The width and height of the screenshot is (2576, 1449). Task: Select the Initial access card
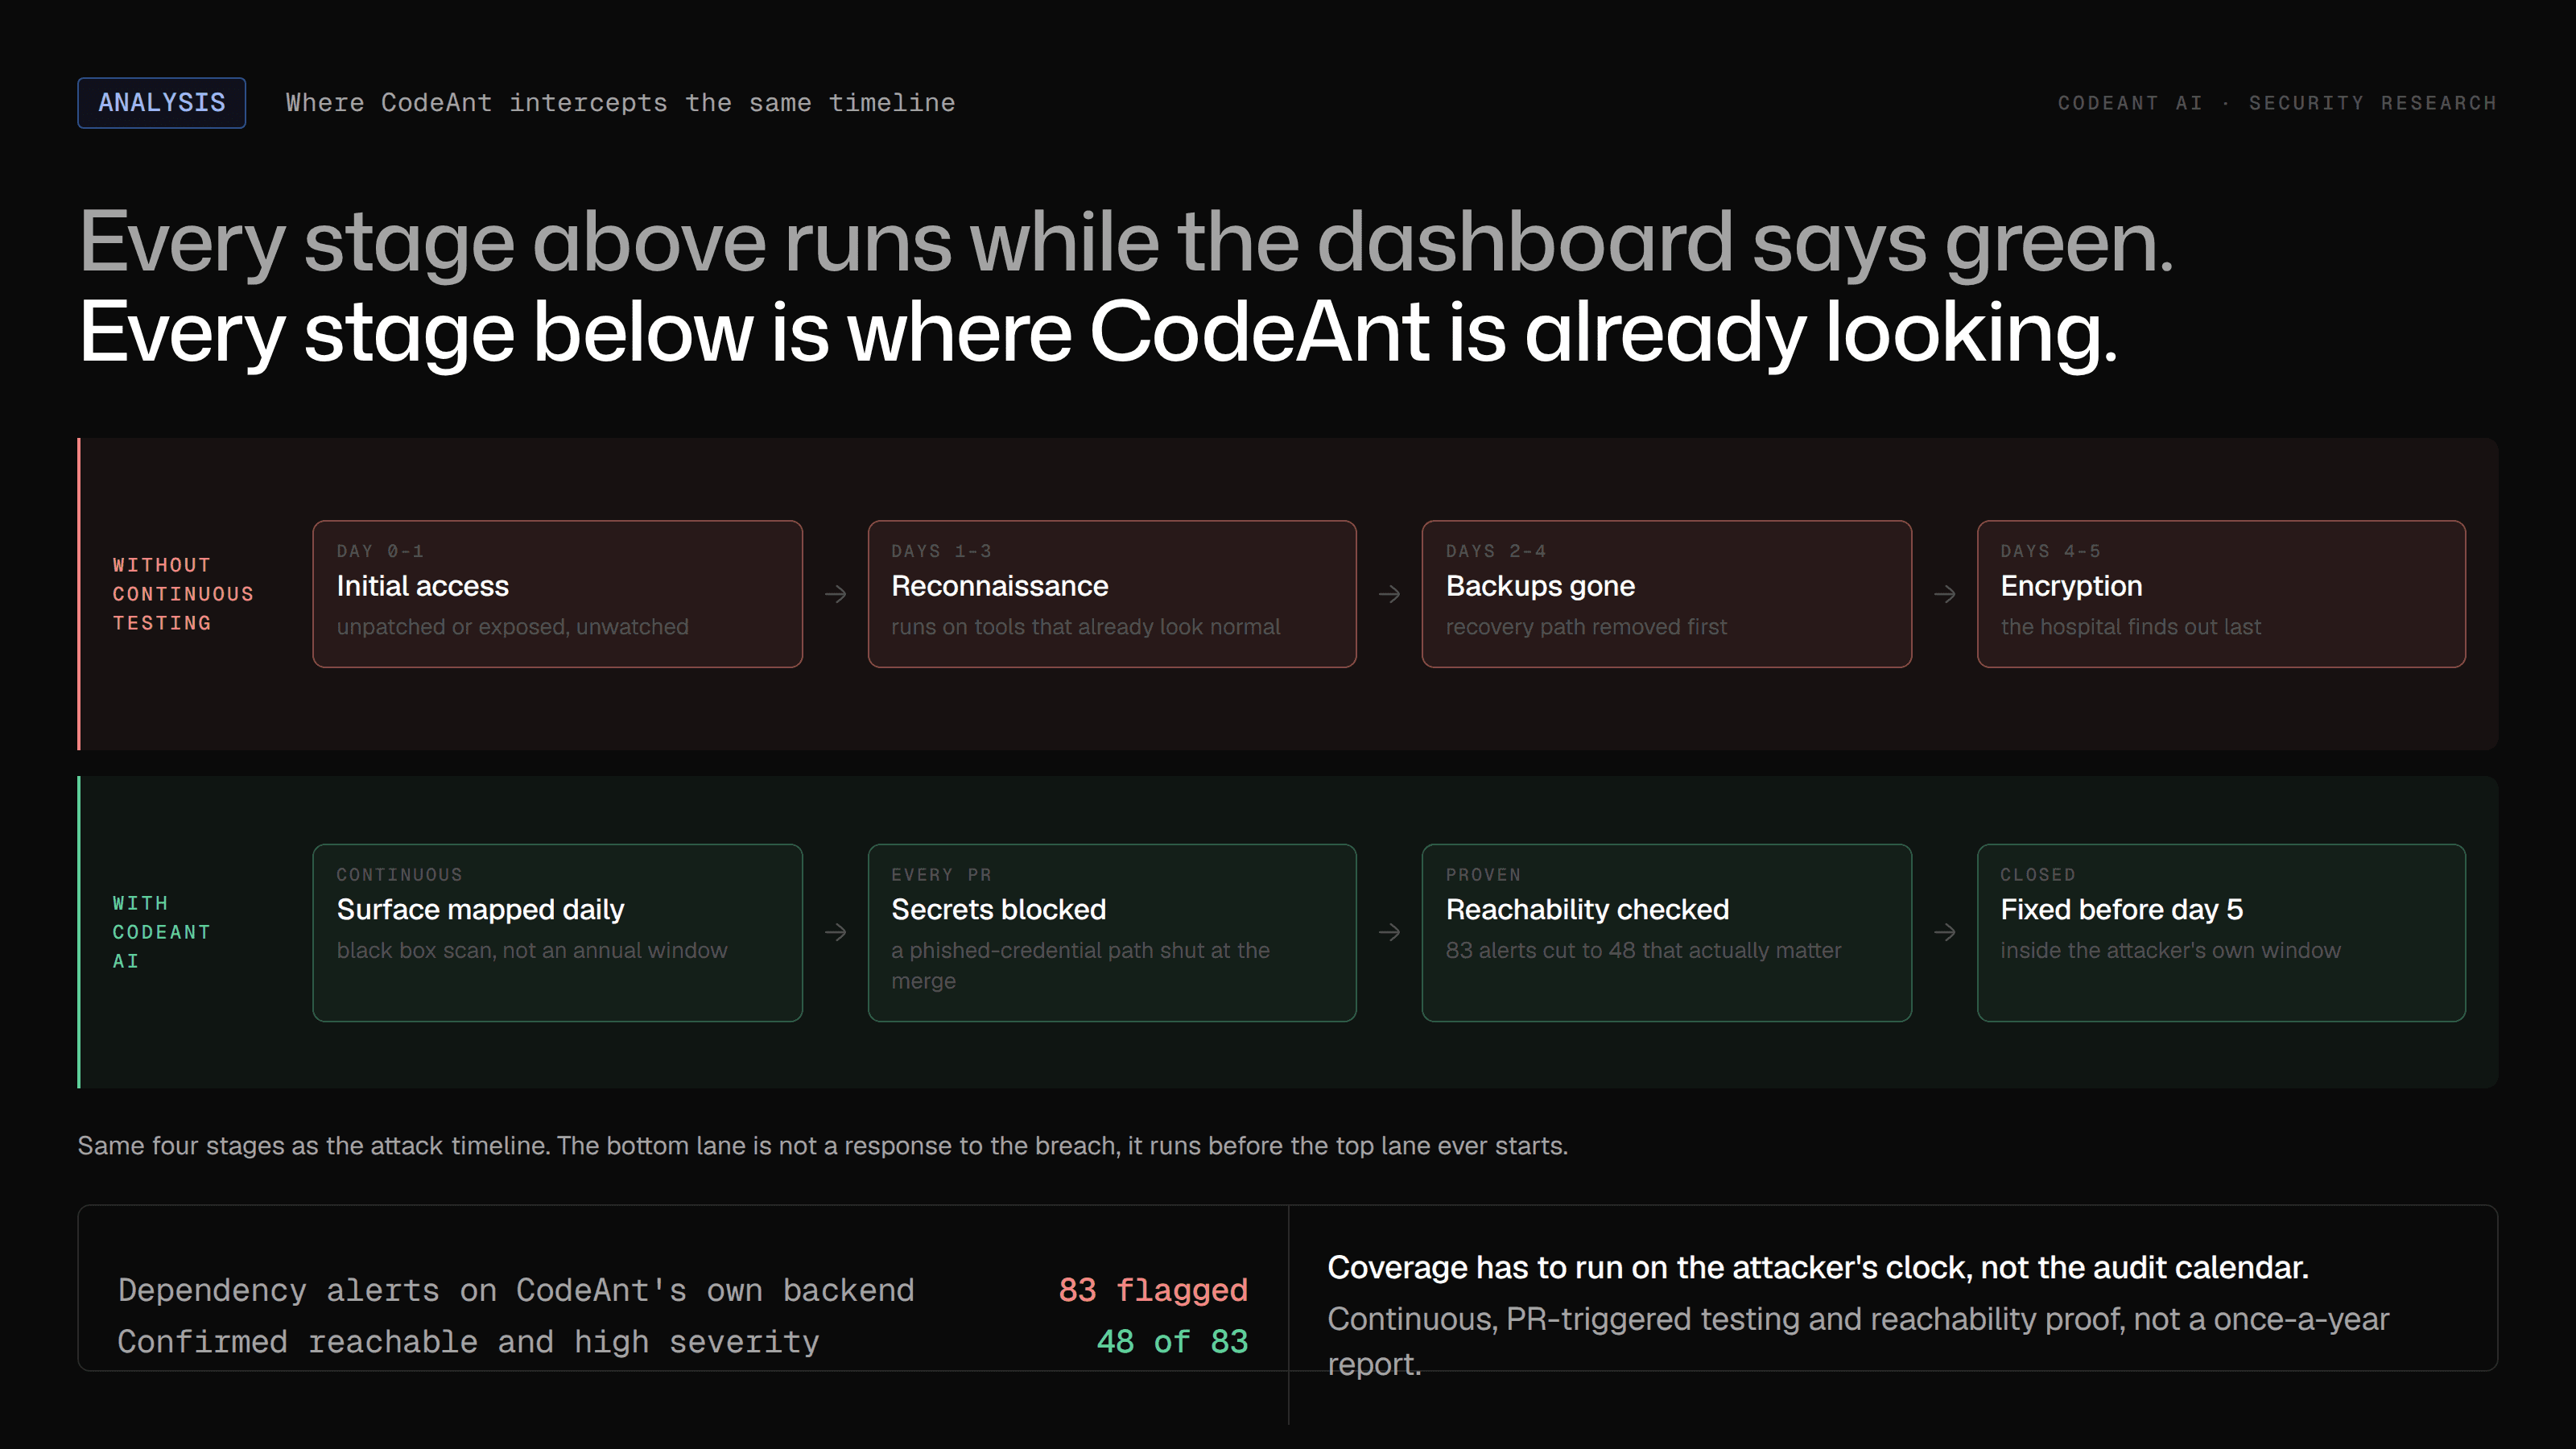click(x=557, y=594)
